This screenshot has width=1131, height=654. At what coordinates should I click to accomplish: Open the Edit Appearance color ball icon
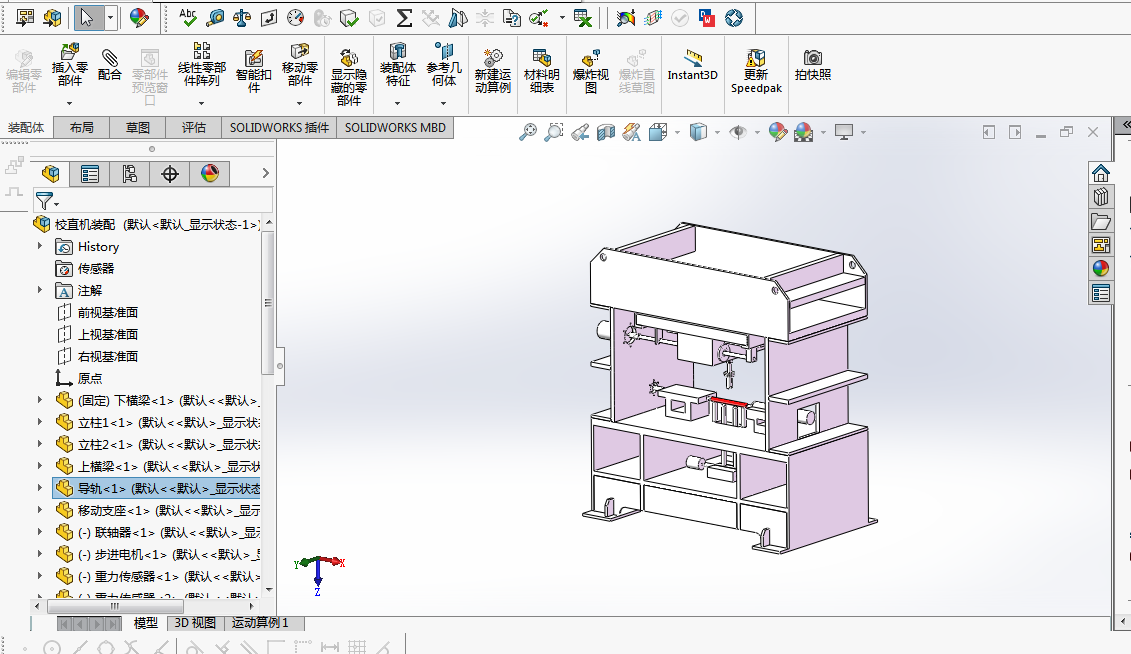(778, 132)
